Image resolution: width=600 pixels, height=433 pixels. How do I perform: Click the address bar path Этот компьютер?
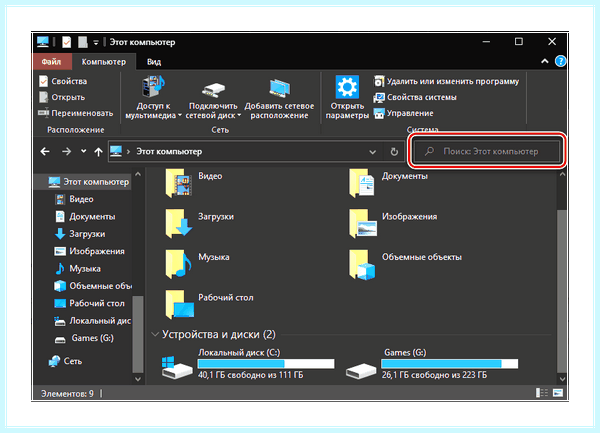(169, 151)
